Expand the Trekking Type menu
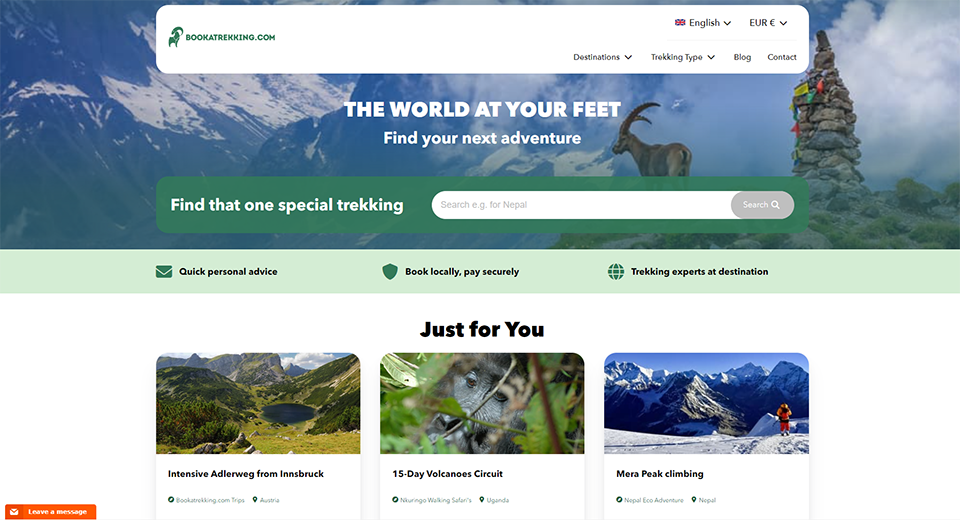Viewport: 960px width, 520px height. coord(683,57)
